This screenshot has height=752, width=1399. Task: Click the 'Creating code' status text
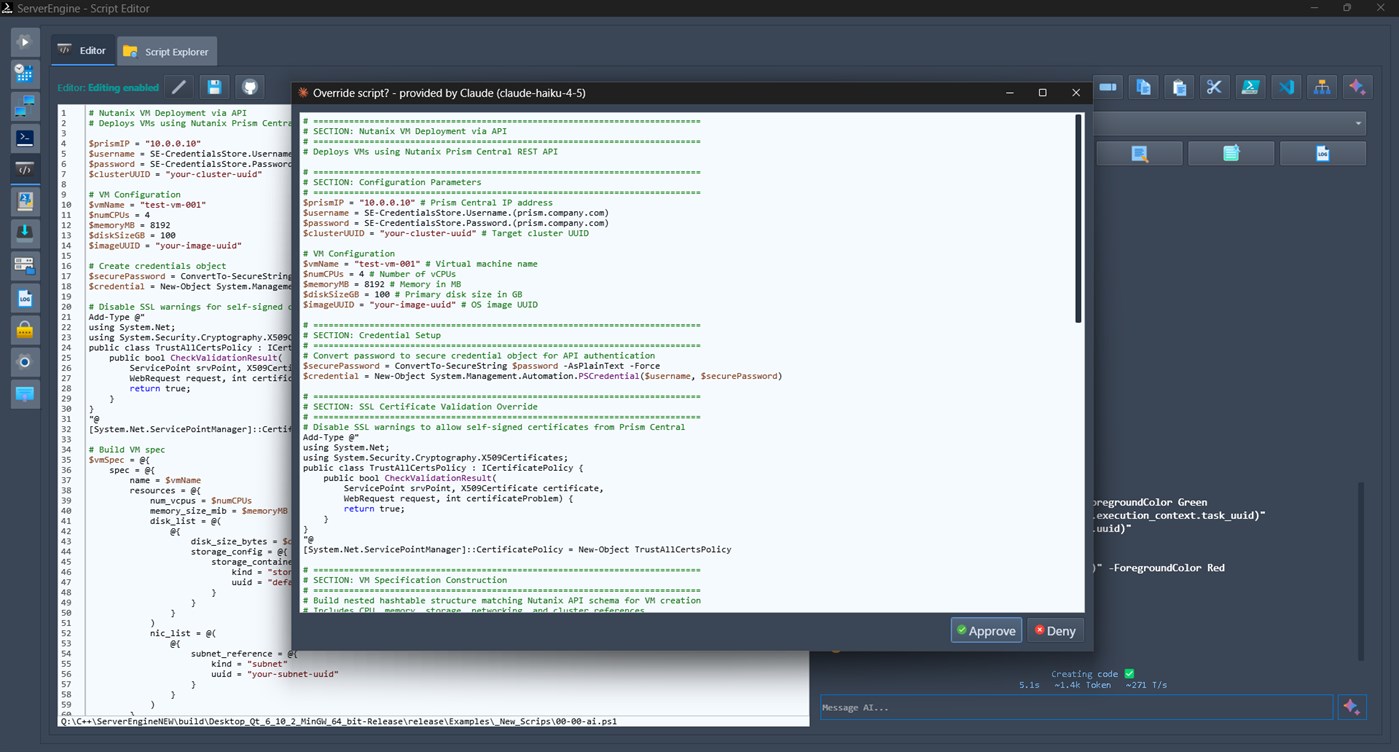(1085, 674)
